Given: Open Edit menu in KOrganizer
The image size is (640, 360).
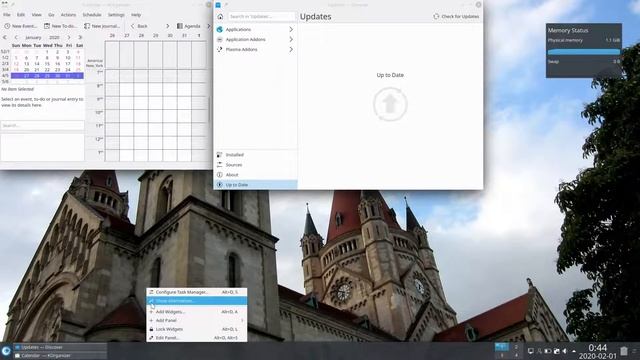Looking at the screenshot, I should click(21, 15).
